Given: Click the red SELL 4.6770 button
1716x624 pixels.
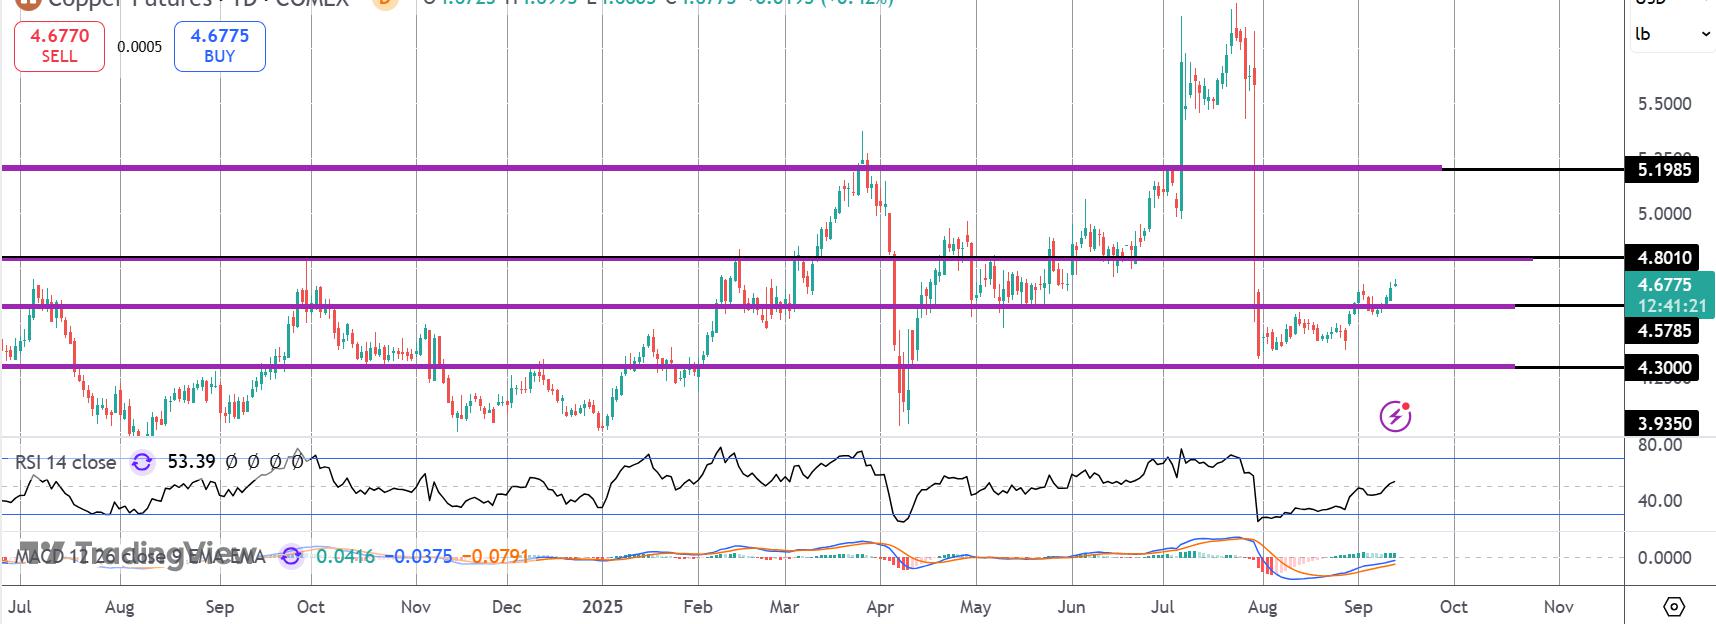Looking at the screenshot, I should 59,46.
